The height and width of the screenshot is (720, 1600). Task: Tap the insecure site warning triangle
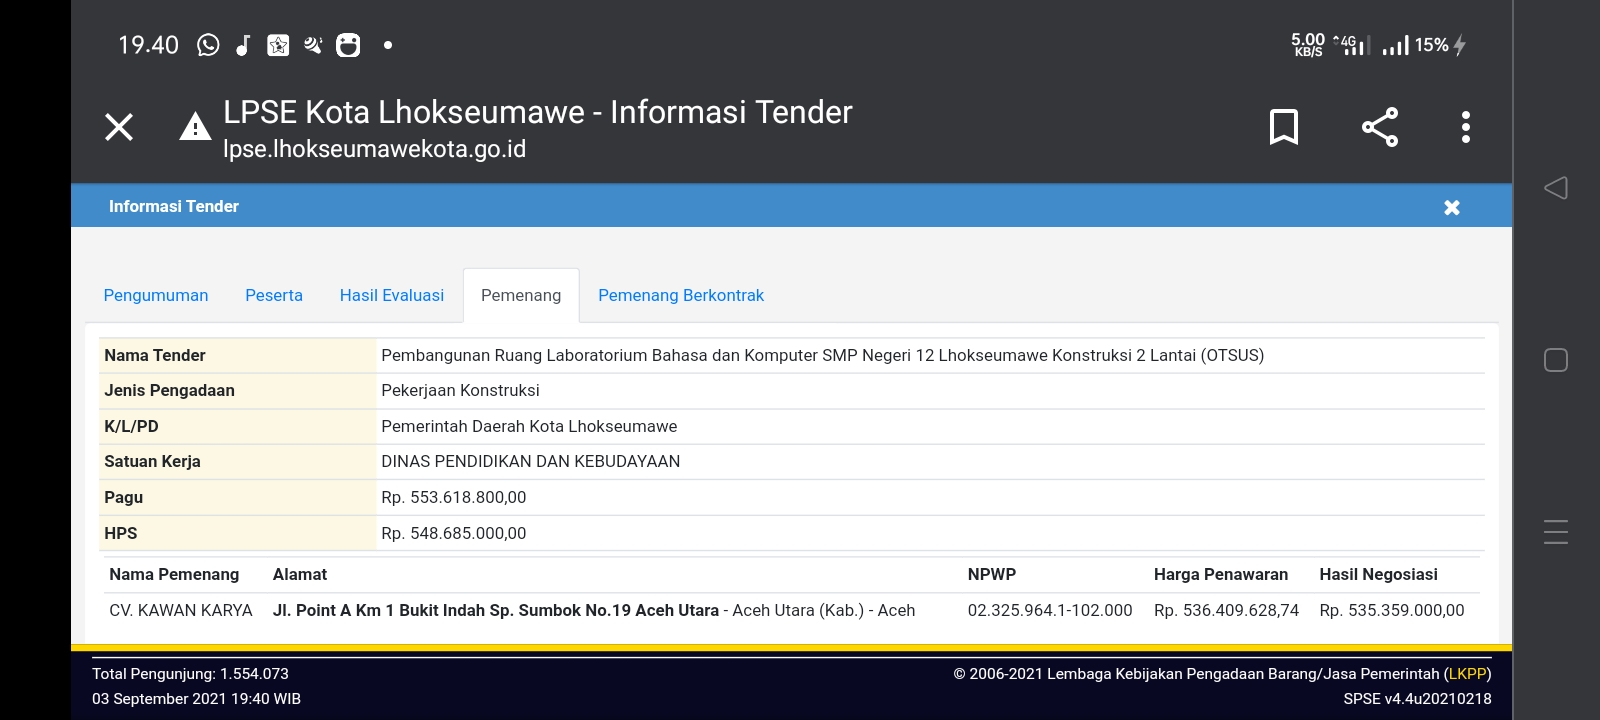(195, 127)
